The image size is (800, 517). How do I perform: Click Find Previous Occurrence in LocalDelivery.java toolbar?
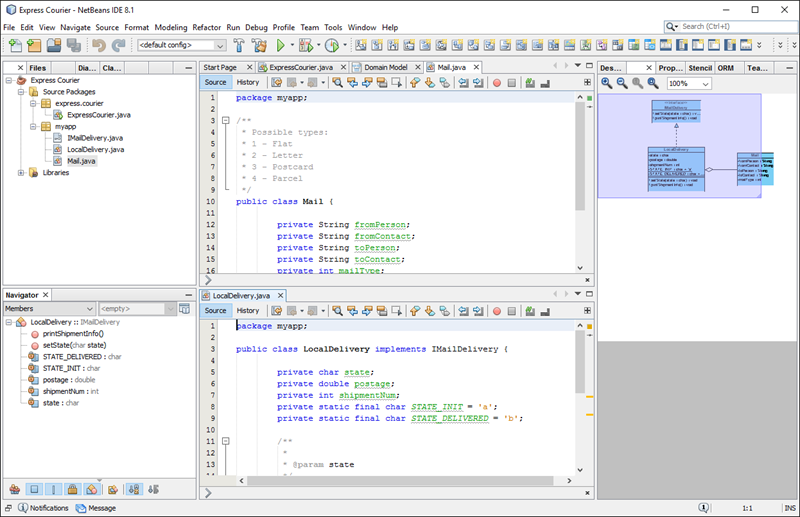(352, 311)
